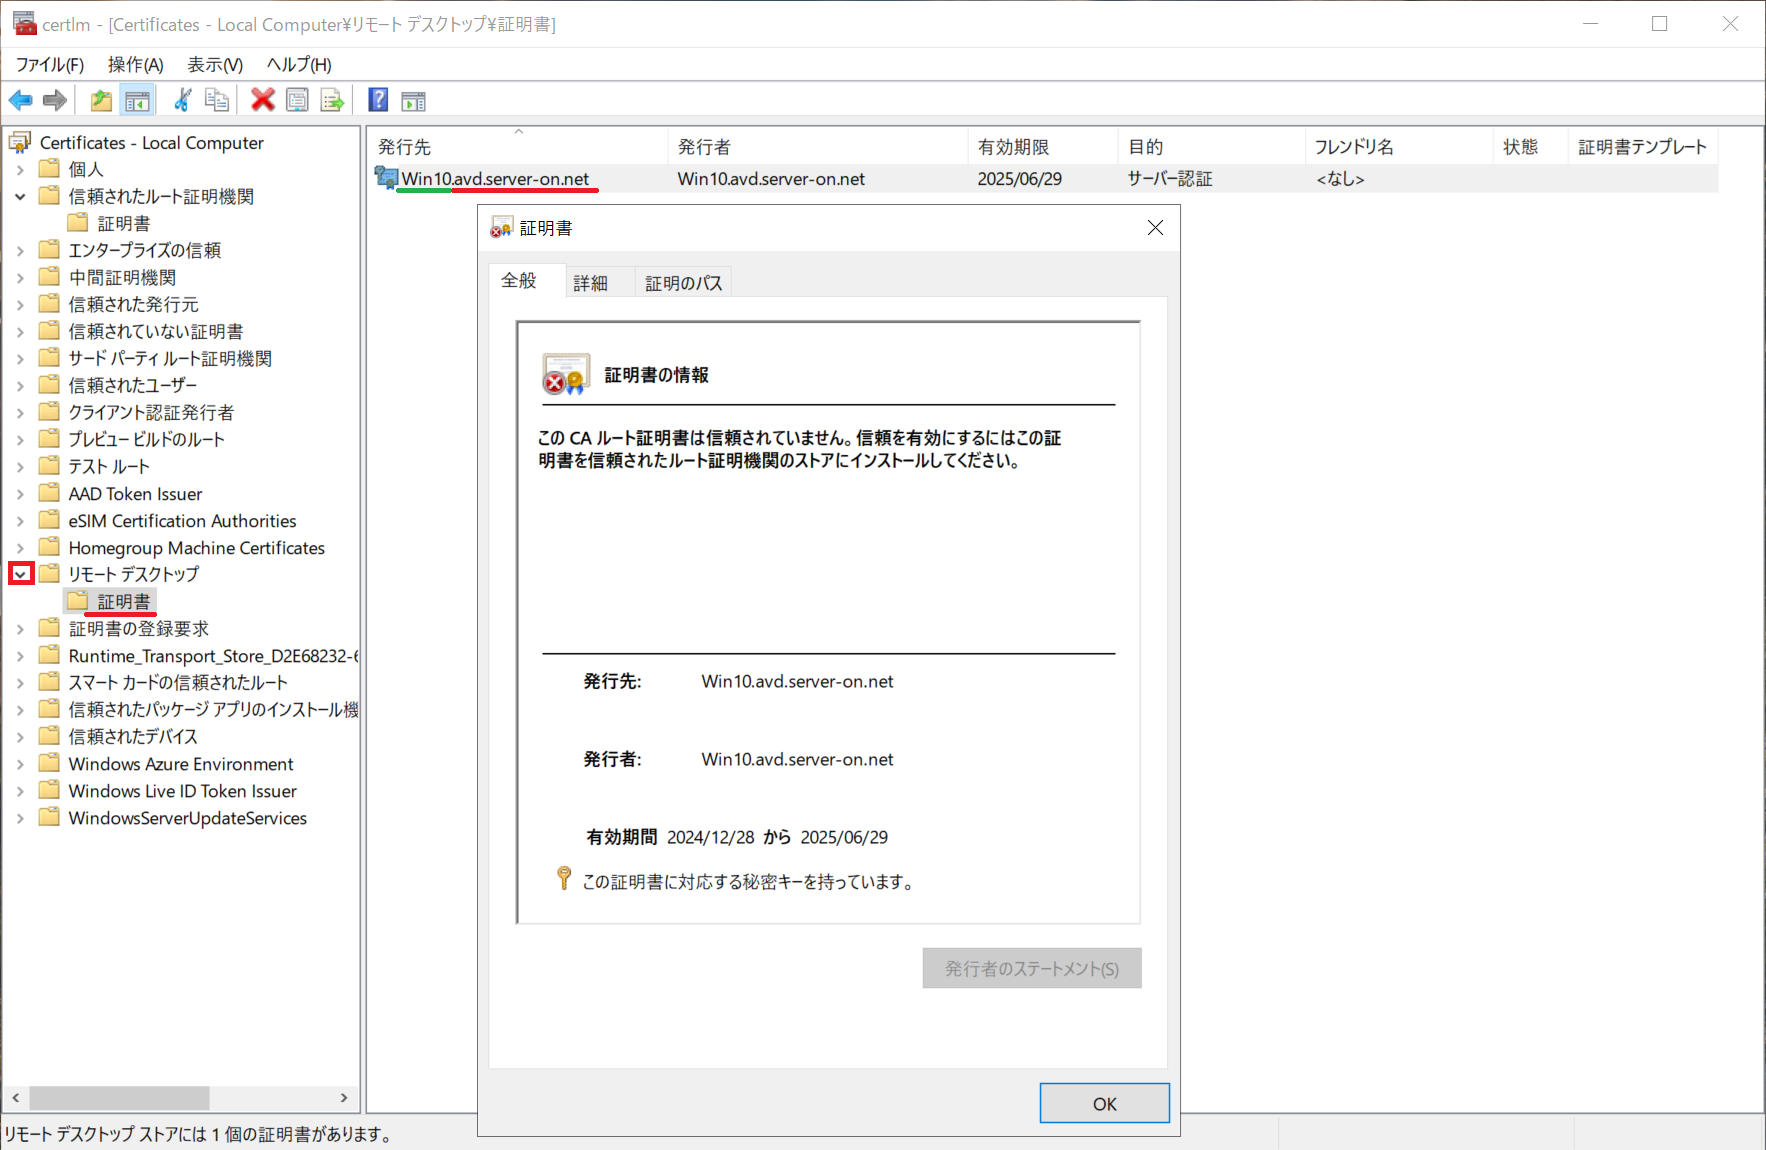Click the Copy toolbar icon
The height and width of the screenshot is (1150, 1766).
(x=216, y=100)
